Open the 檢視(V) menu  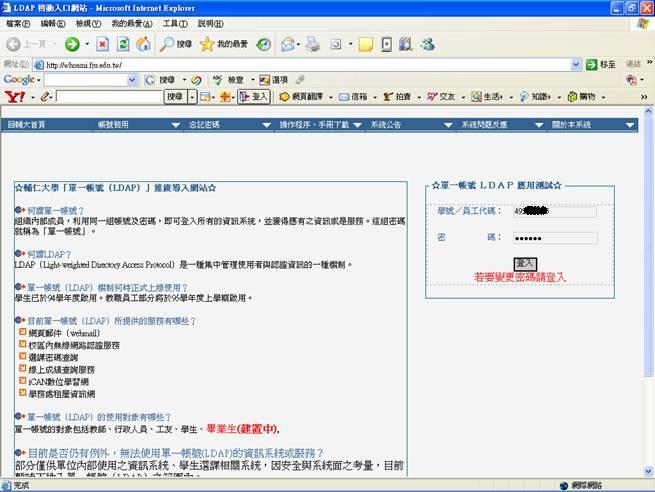pos(88,24)
